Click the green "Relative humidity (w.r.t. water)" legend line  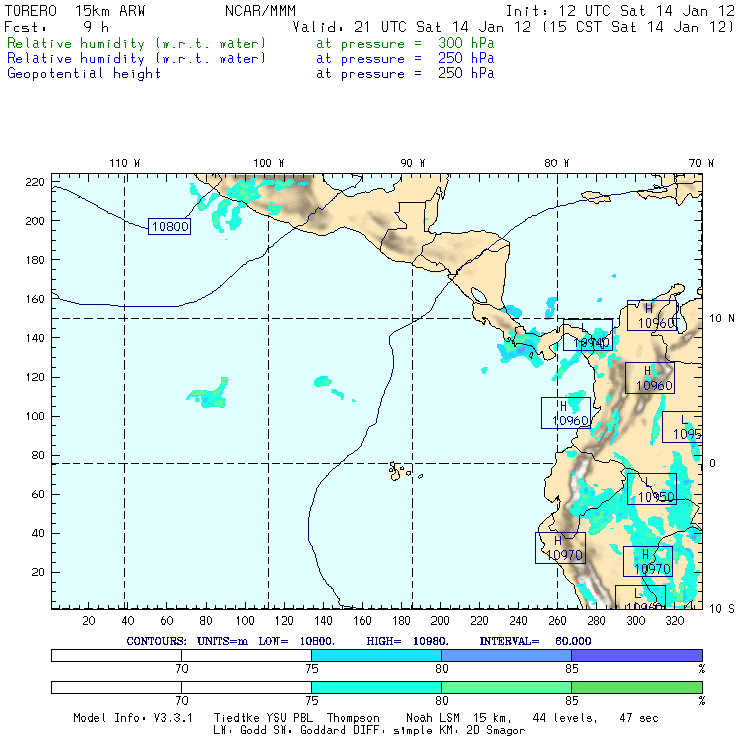(136, 43)
